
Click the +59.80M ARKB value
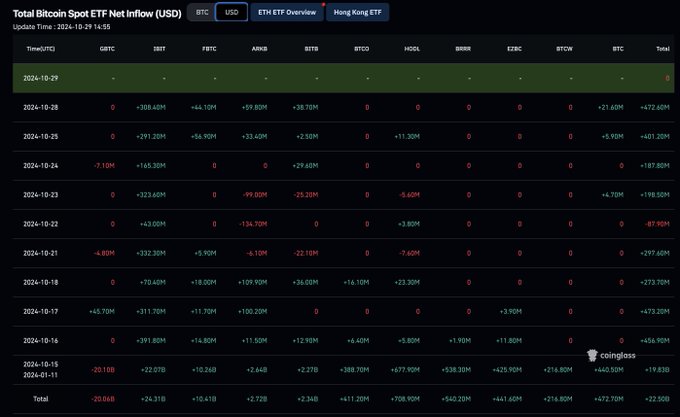tap(254, 108)
